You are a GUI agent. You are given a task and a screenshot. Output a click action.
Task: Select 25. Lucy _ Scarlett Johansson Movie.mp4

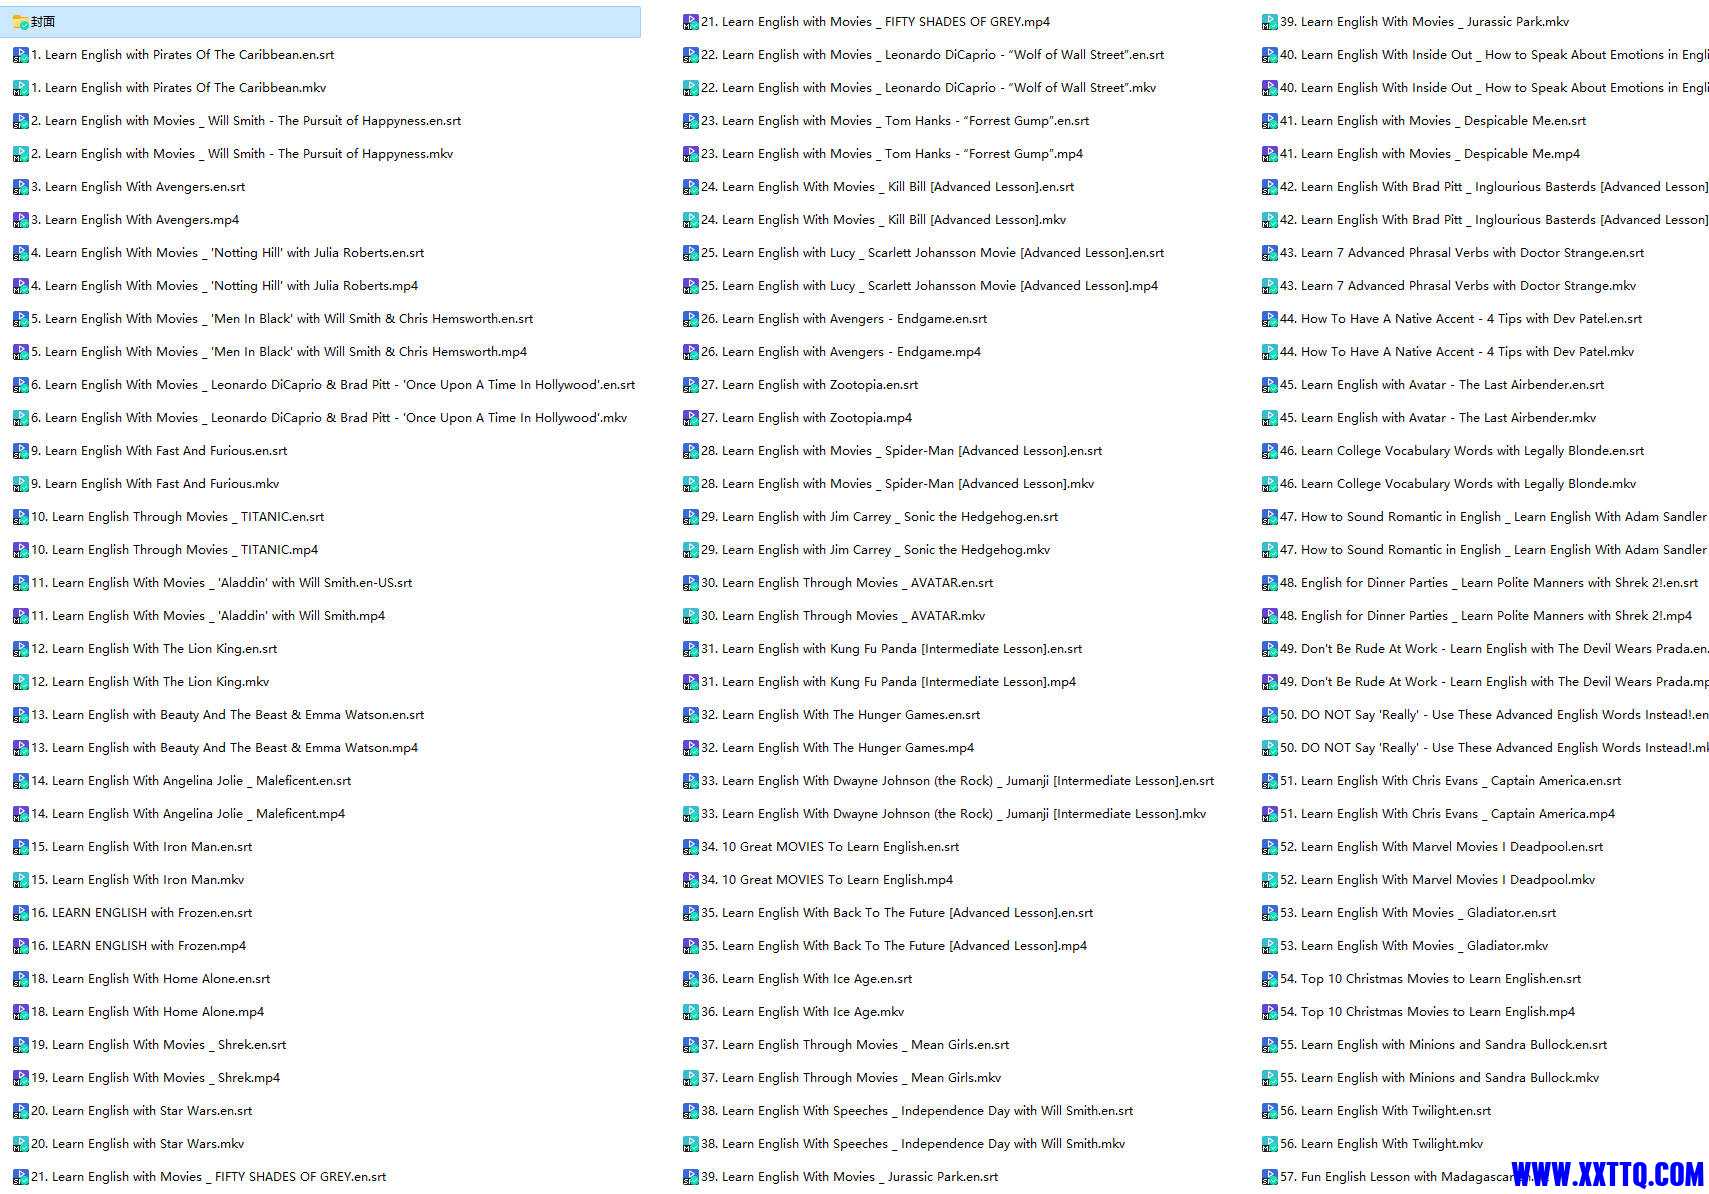930,285
